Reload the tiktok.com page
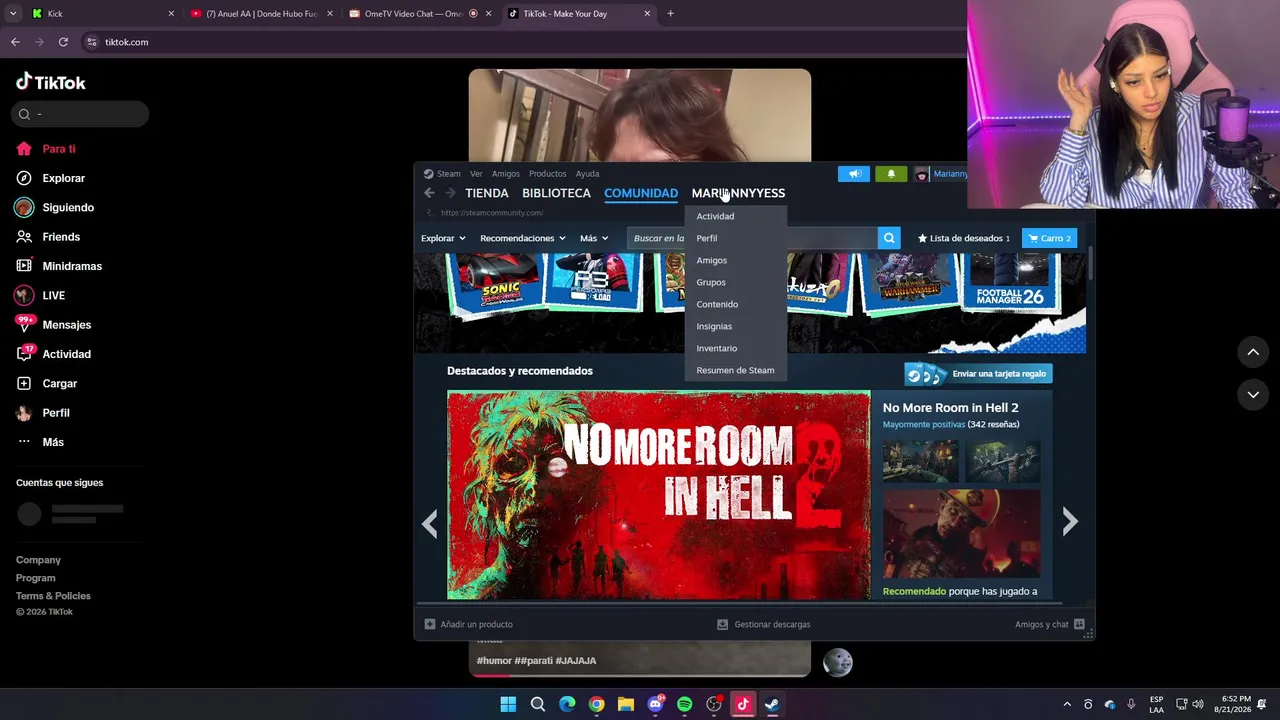 tap(63, 42)
